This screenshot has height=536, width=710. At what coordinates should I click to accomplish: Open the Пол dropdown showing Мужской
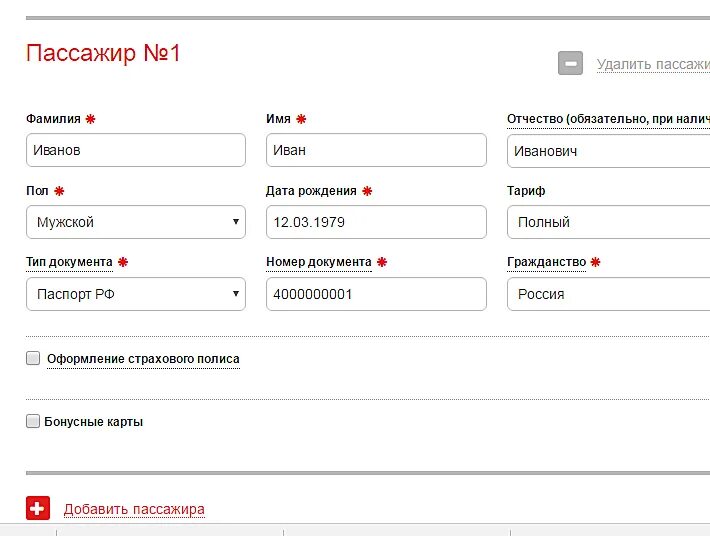136,222
